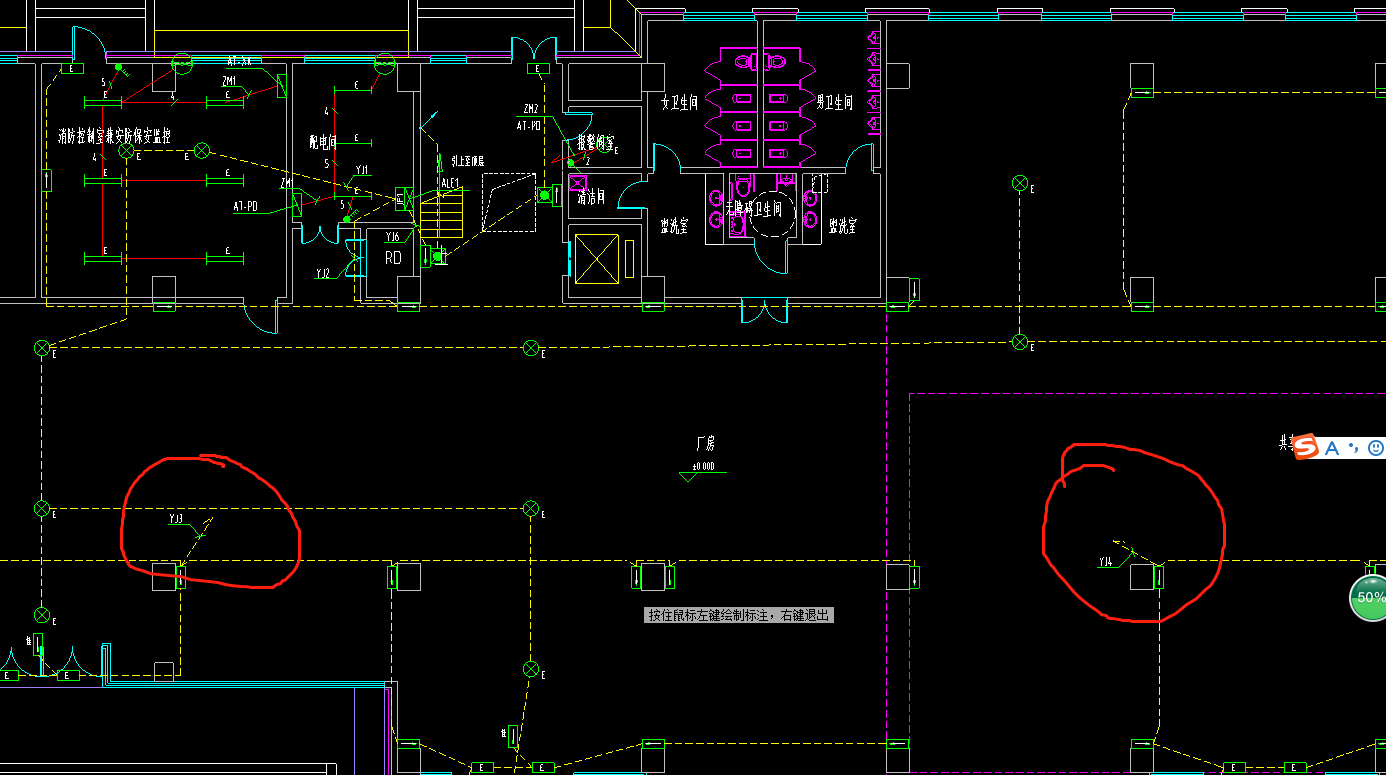Screen dimensions: 1386x775
Task: Select the 男卫生间 room label
Action: coord(834,102)
